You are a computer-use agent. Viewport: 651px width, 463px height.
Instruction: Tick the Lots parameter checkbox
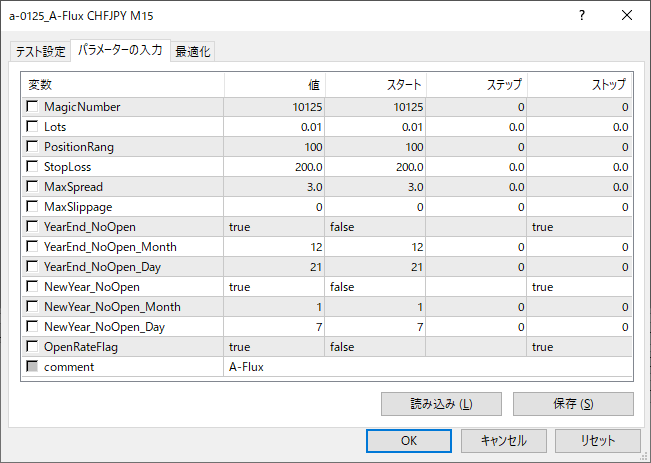pos(33,127)
